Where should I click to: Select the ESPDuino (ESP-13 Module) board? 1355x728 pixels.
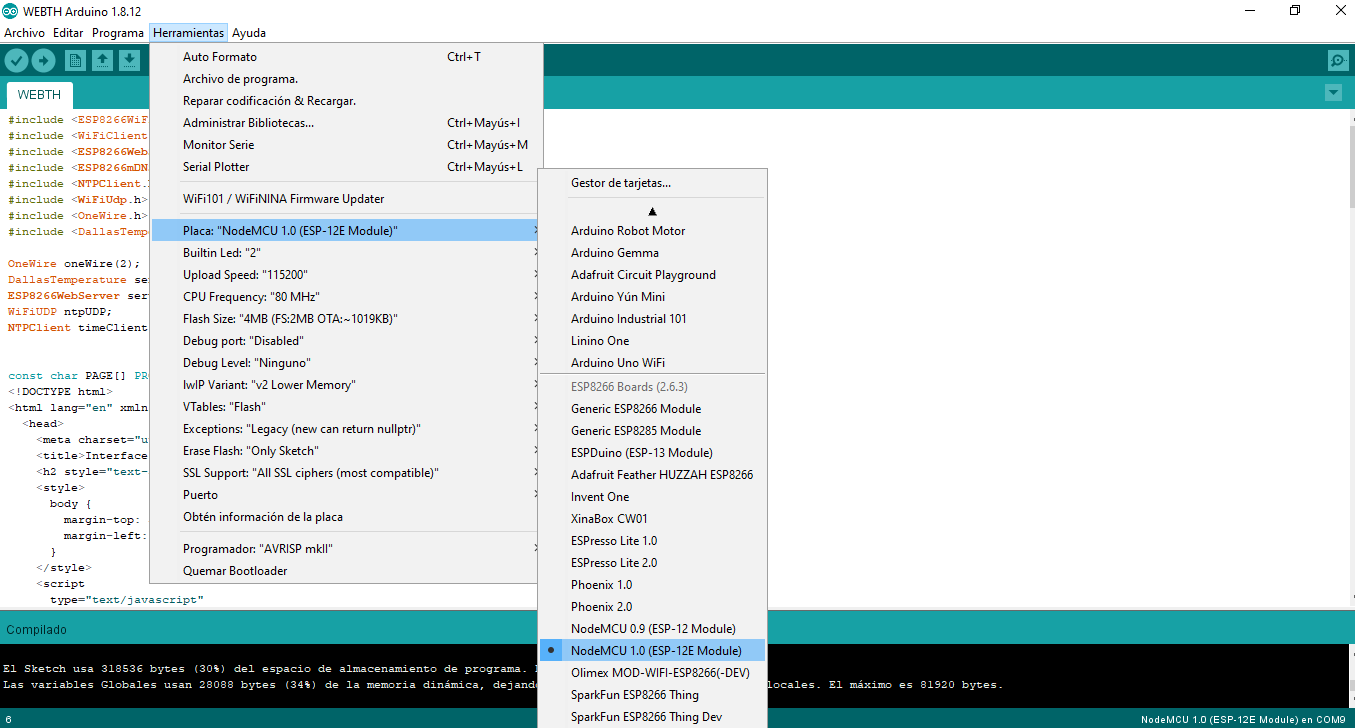(x=652, y=453)
